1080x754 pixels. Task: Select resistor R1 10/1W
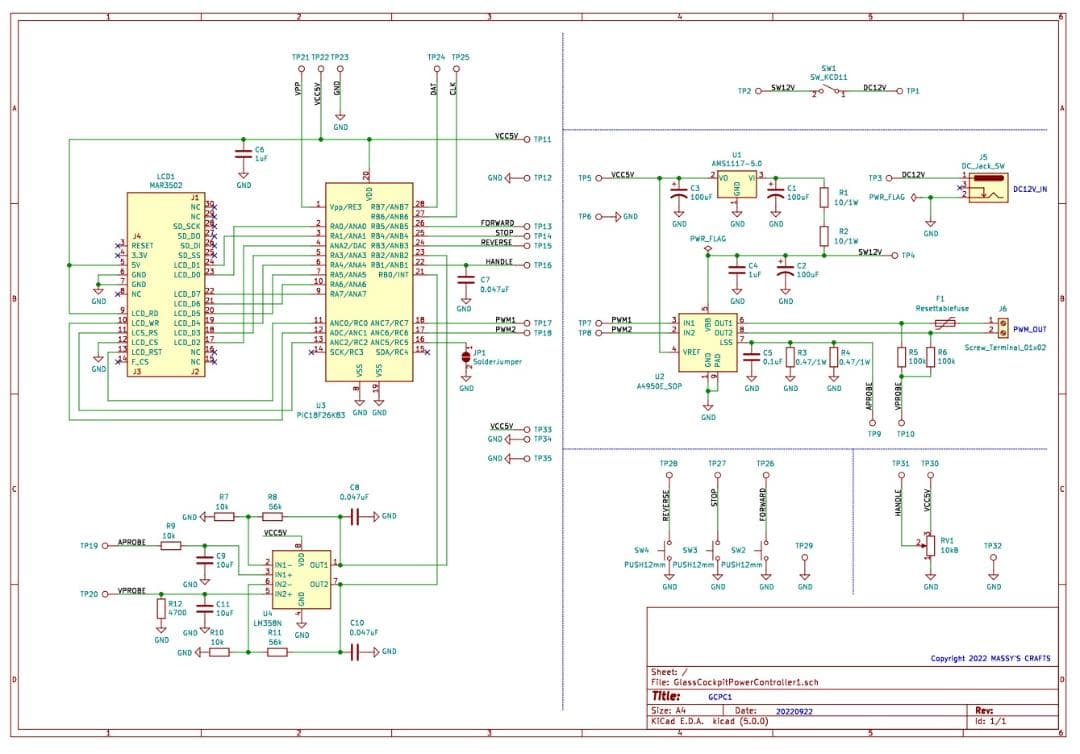pyautogui.click(x=824, y=196)
